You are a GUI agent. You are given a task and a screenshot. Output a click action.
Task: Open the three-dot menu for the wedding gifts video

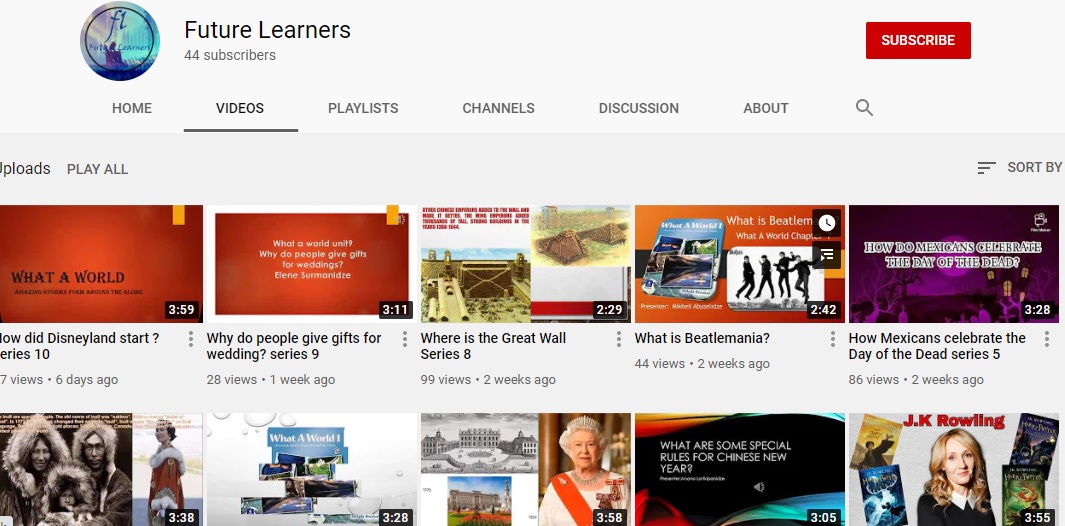(x=405, y=339)
